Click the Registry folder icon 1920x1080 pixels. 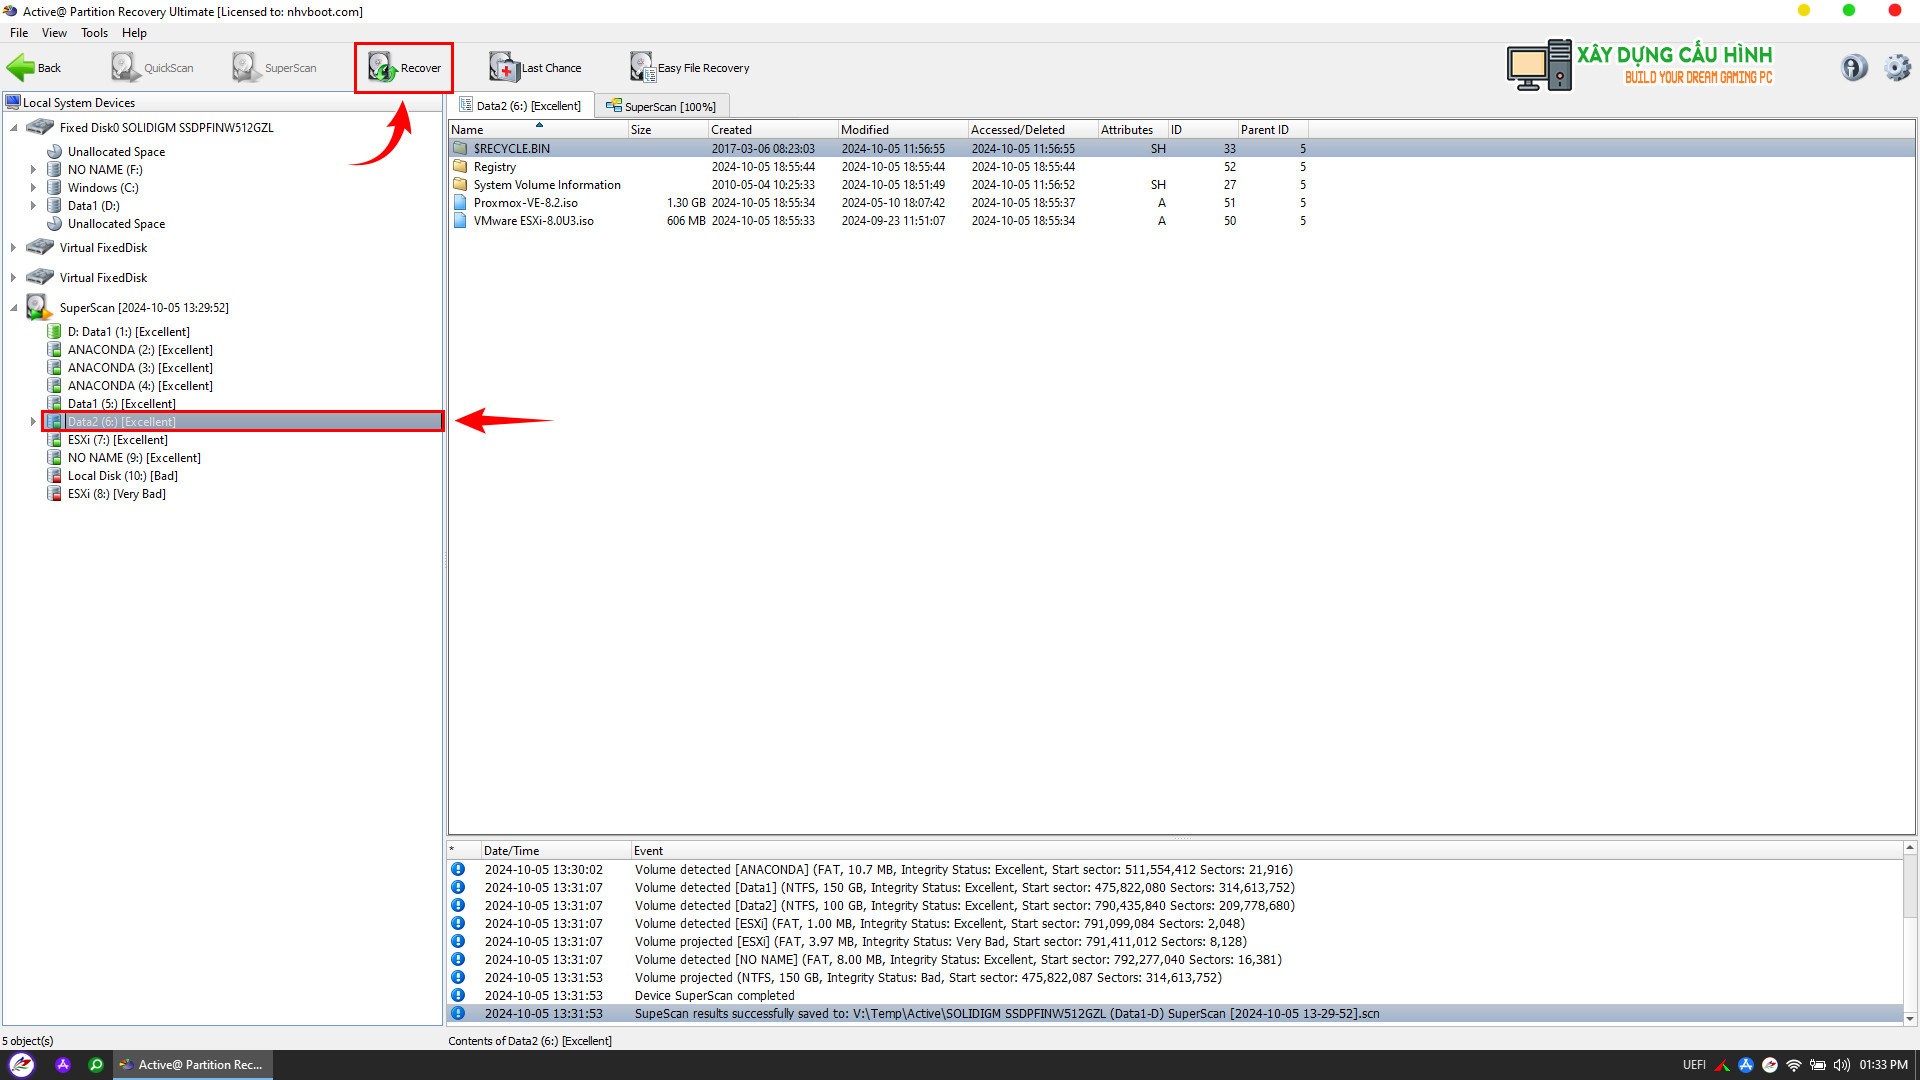460,166
